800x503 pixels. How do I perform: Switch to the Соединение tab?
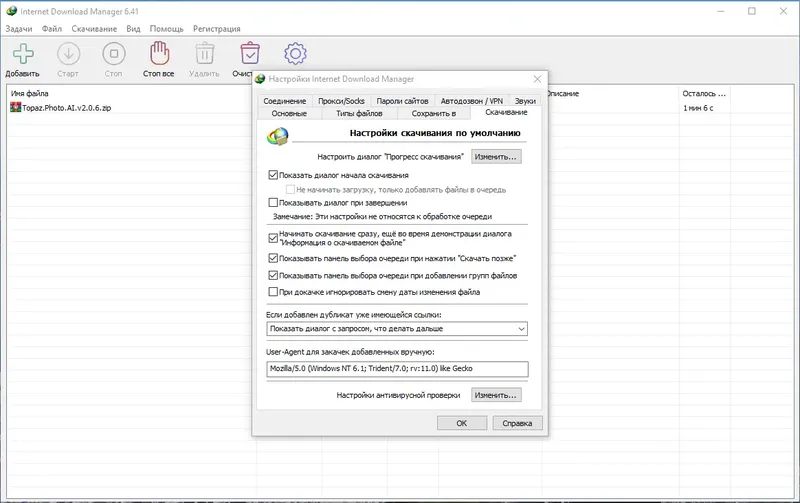coord(285,101)
